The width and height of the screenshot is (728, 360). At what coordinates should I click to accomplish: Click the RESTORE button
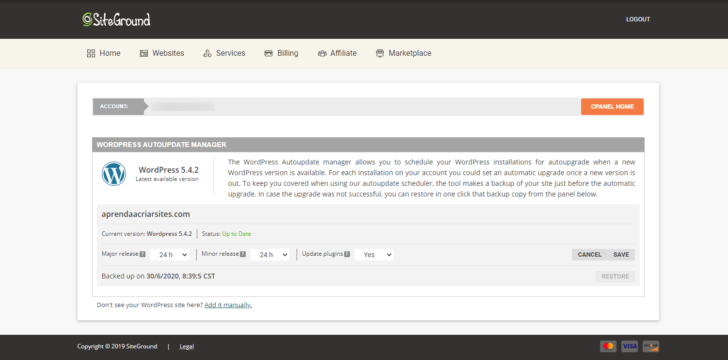point(615,276)
